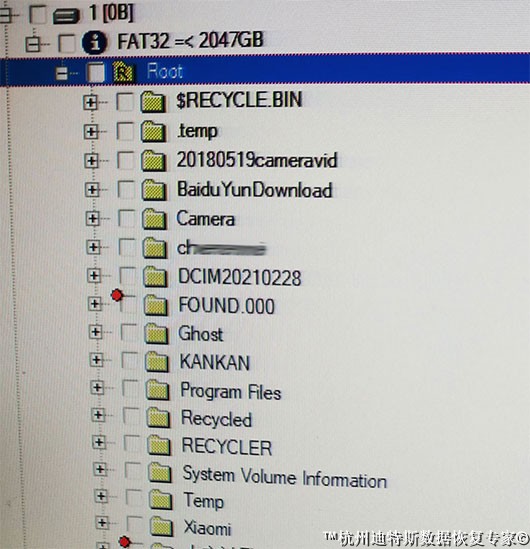Select the RECYCLER folder label
Viewport: 530px width, 549px height.
[227, 447]
